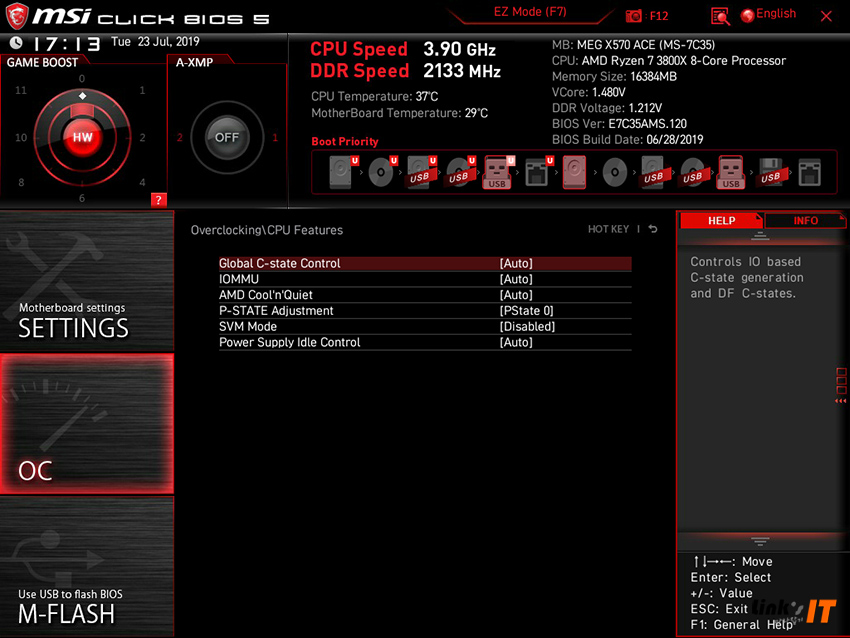Screen dimensions: 850x638
Task: Open the M-FLASH BIOS flashing section
Action: pos(87,567)
